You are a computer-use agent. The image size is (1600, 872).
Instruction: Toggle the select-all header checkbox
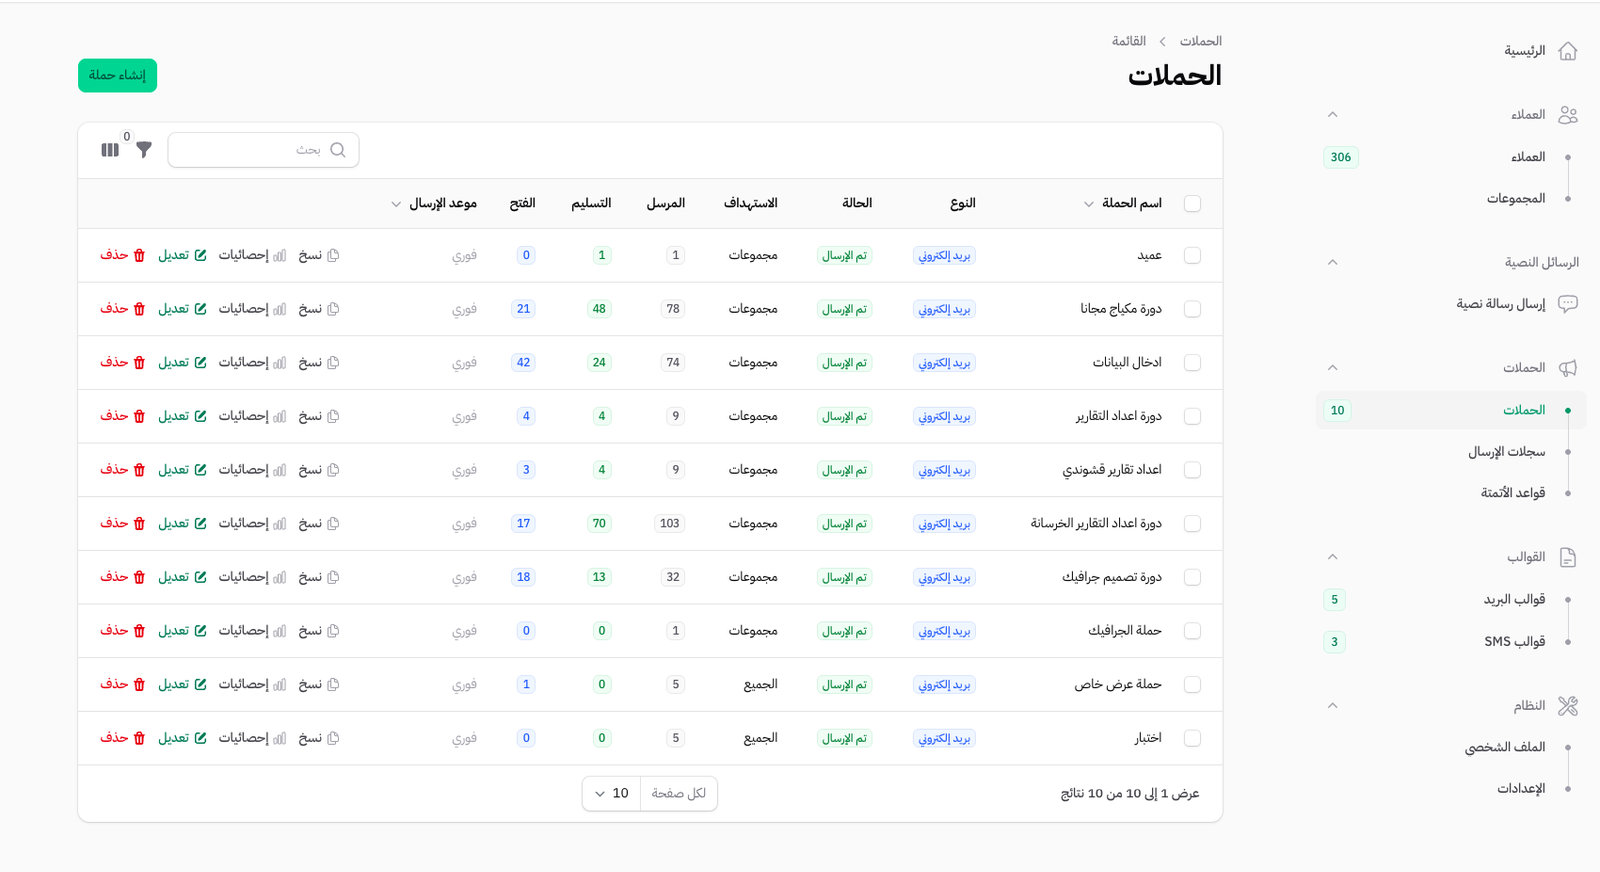(x=1192, y=204)
